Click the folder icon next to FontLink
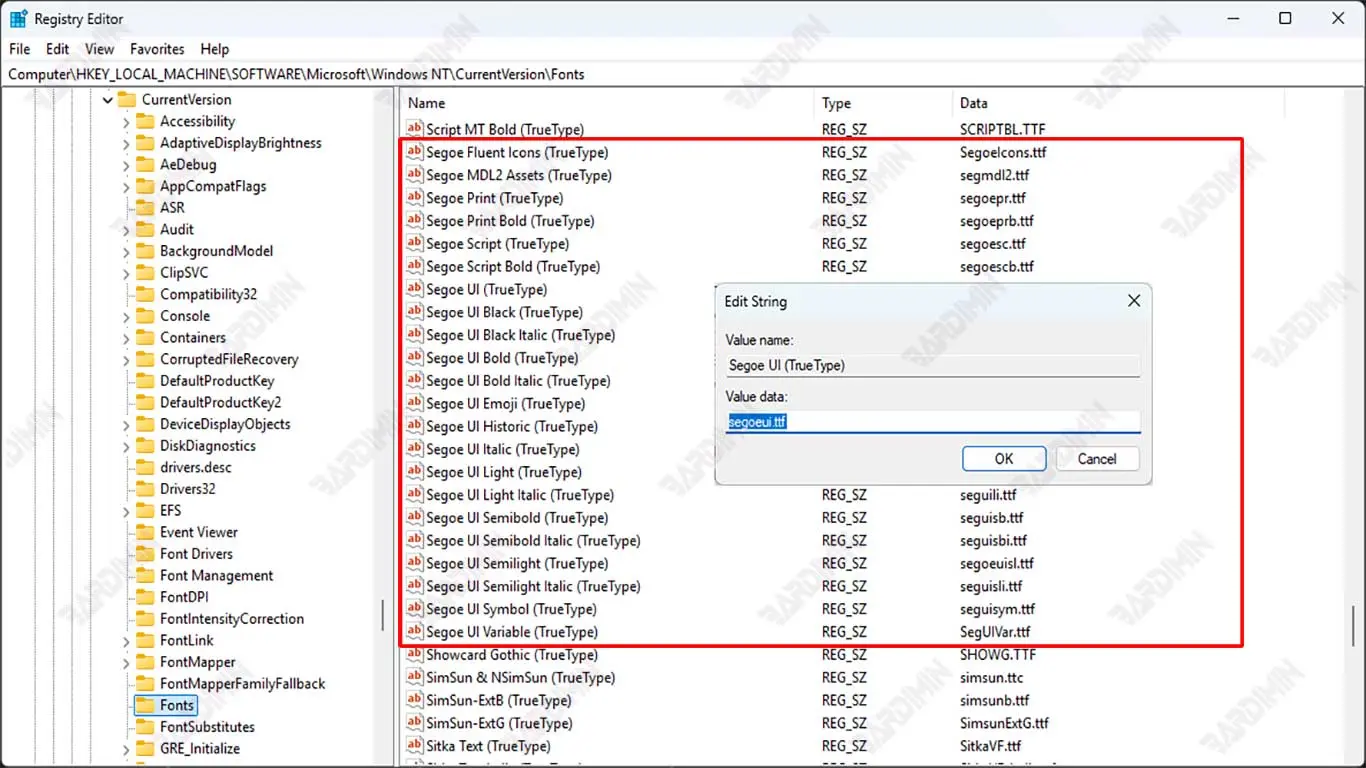This screenshot has width=1366, height=768. pyautogui.click(x=145, y=640)
